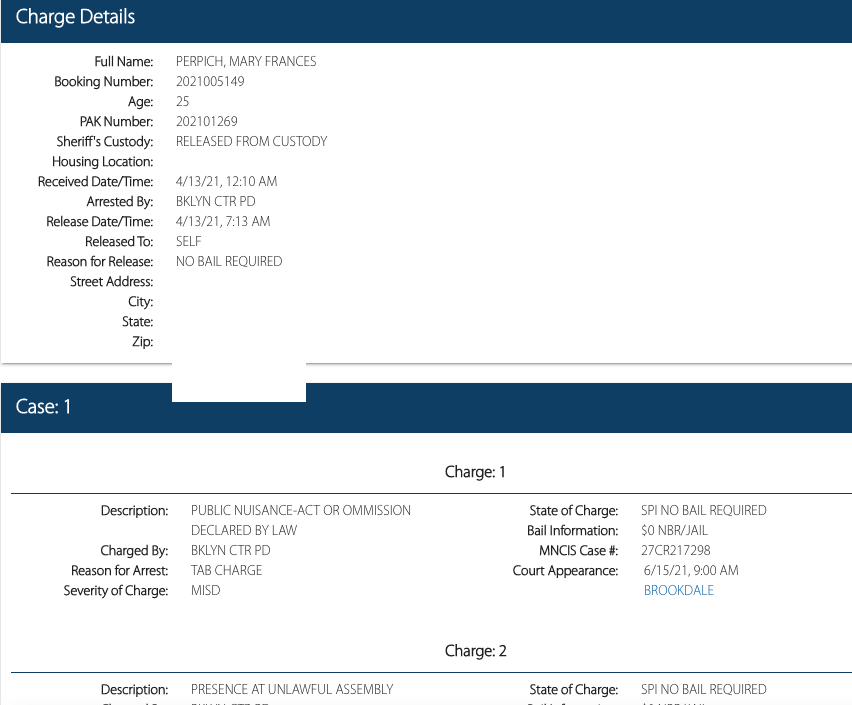Click the Charge: 2 heading

pyautogui.click(x=475, y=651)
